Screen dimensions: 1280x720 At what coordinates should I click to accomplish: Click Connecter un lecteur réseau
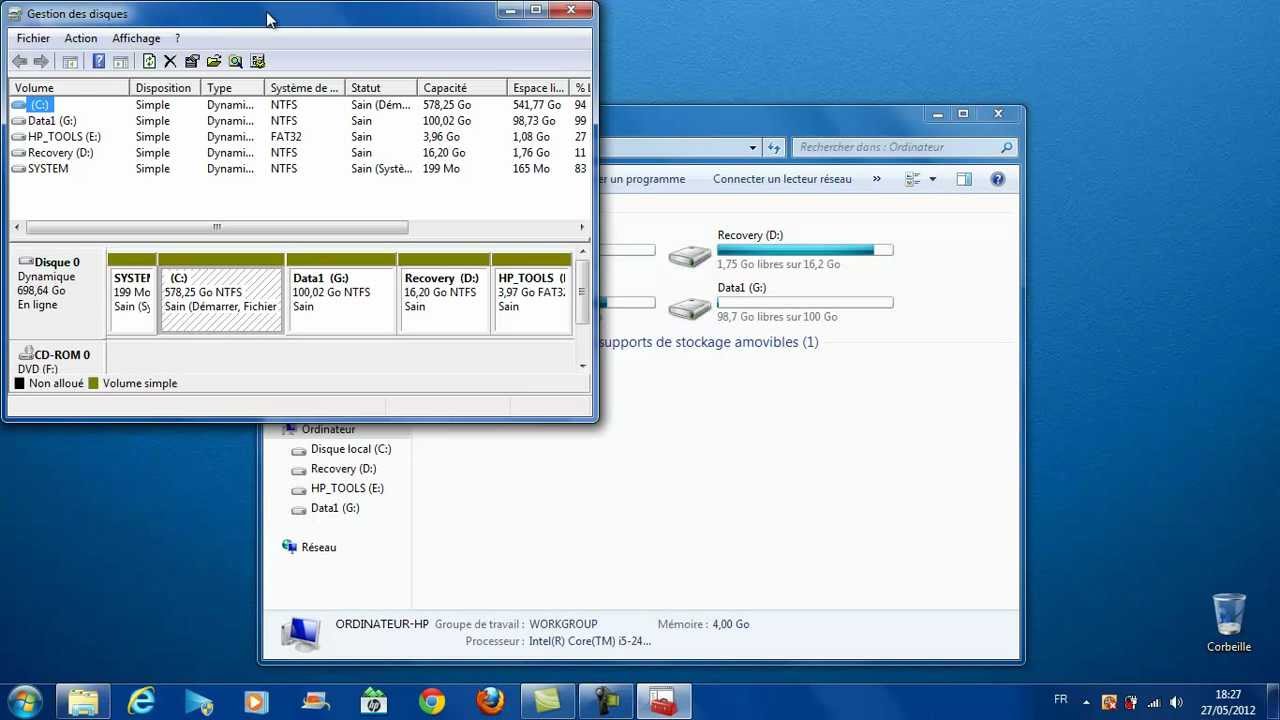click(x=782, y=179)
